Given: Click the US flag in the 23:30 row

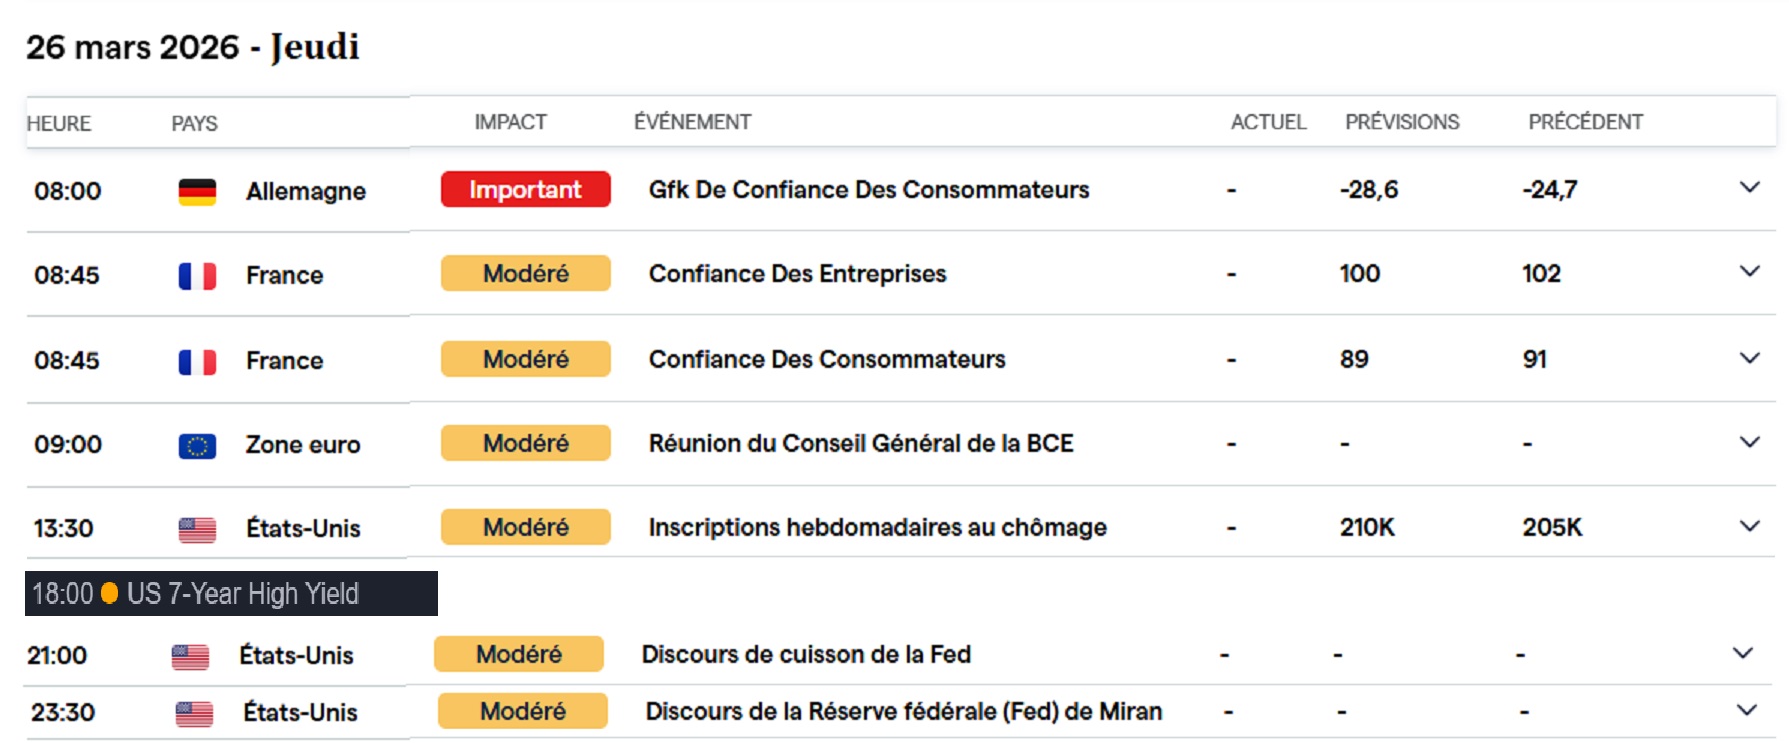Looking at the screenshot, I should point(194,714).
